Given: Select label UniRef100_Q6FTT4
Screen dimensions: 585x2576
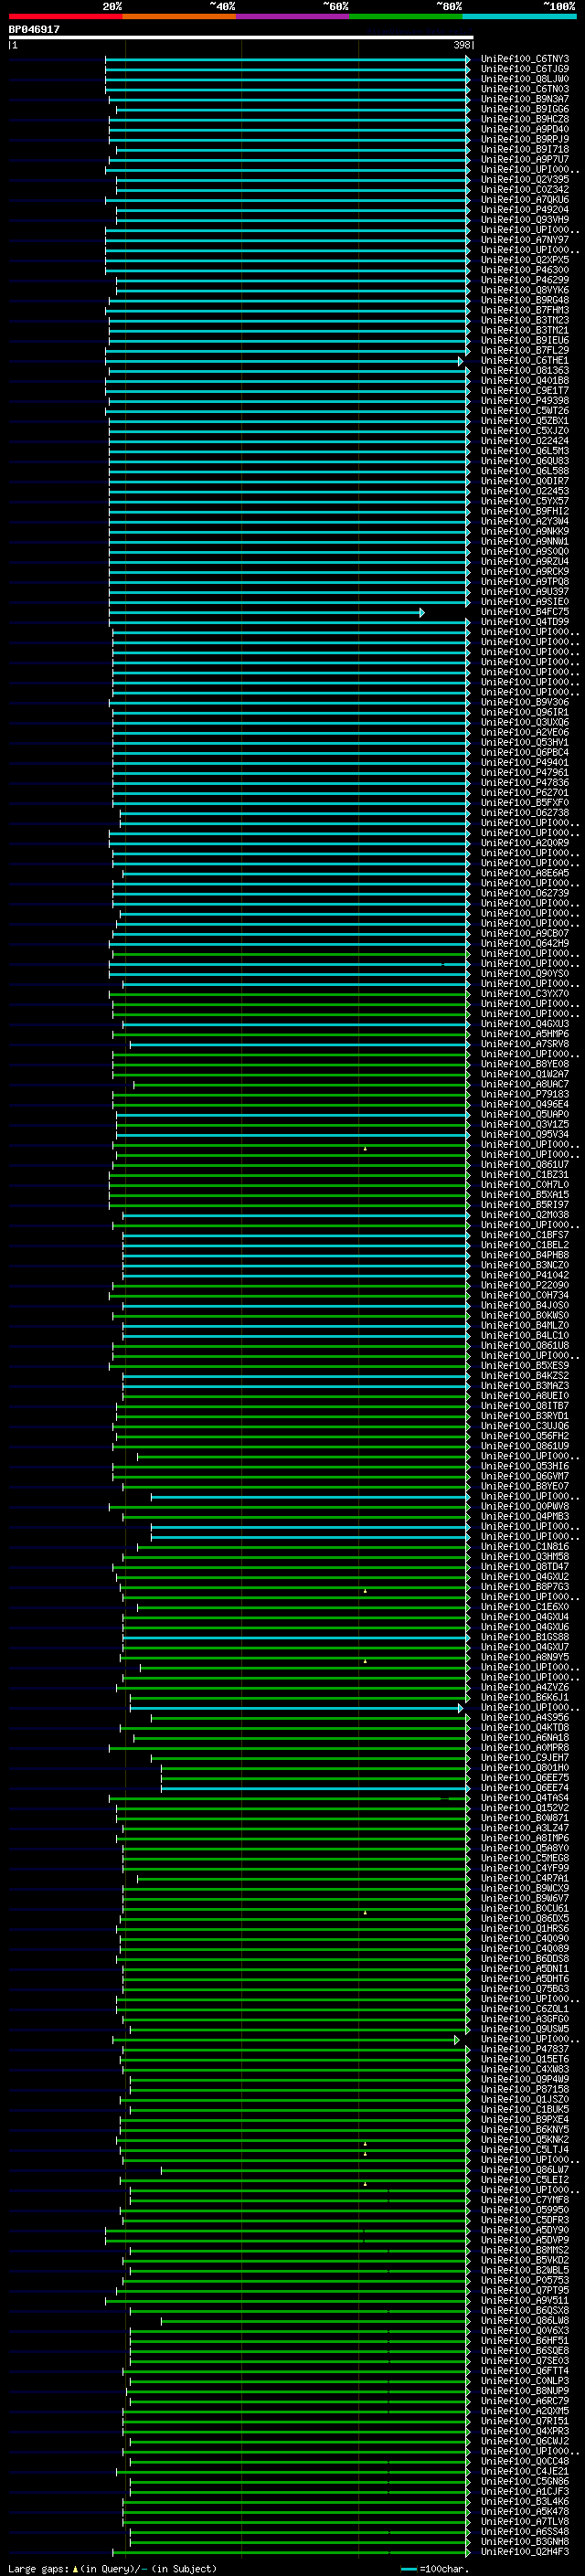Looking at the screenshot, I should pos(525,2370).
